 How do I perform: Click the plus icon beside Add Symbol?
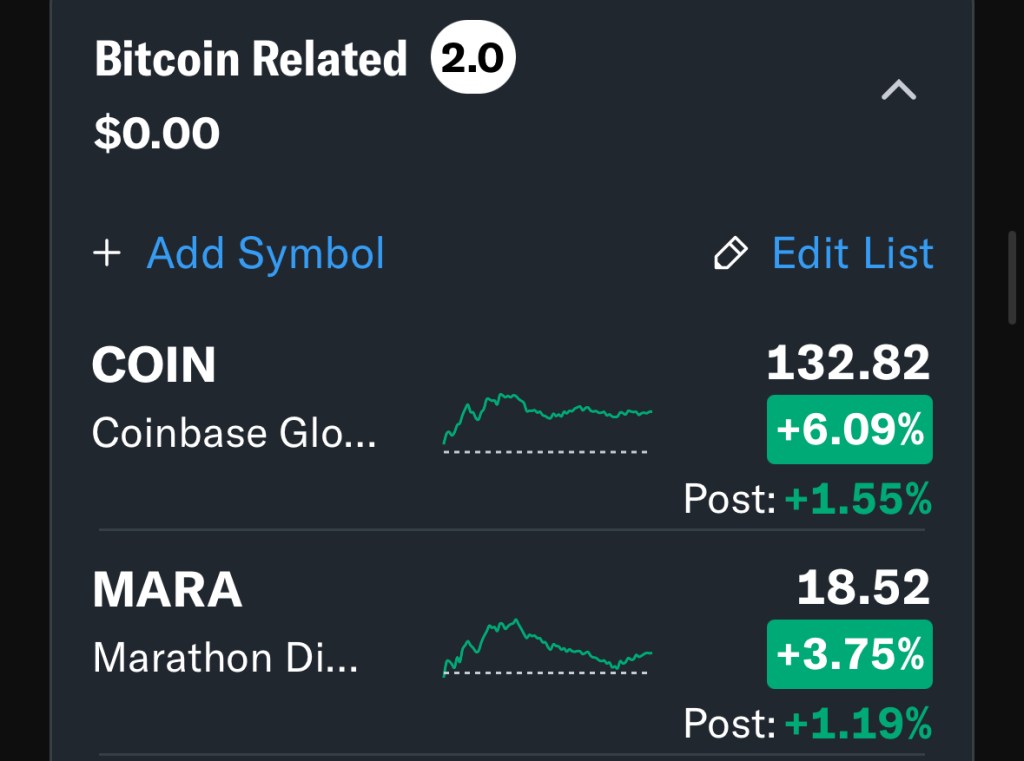coord(106,254)
